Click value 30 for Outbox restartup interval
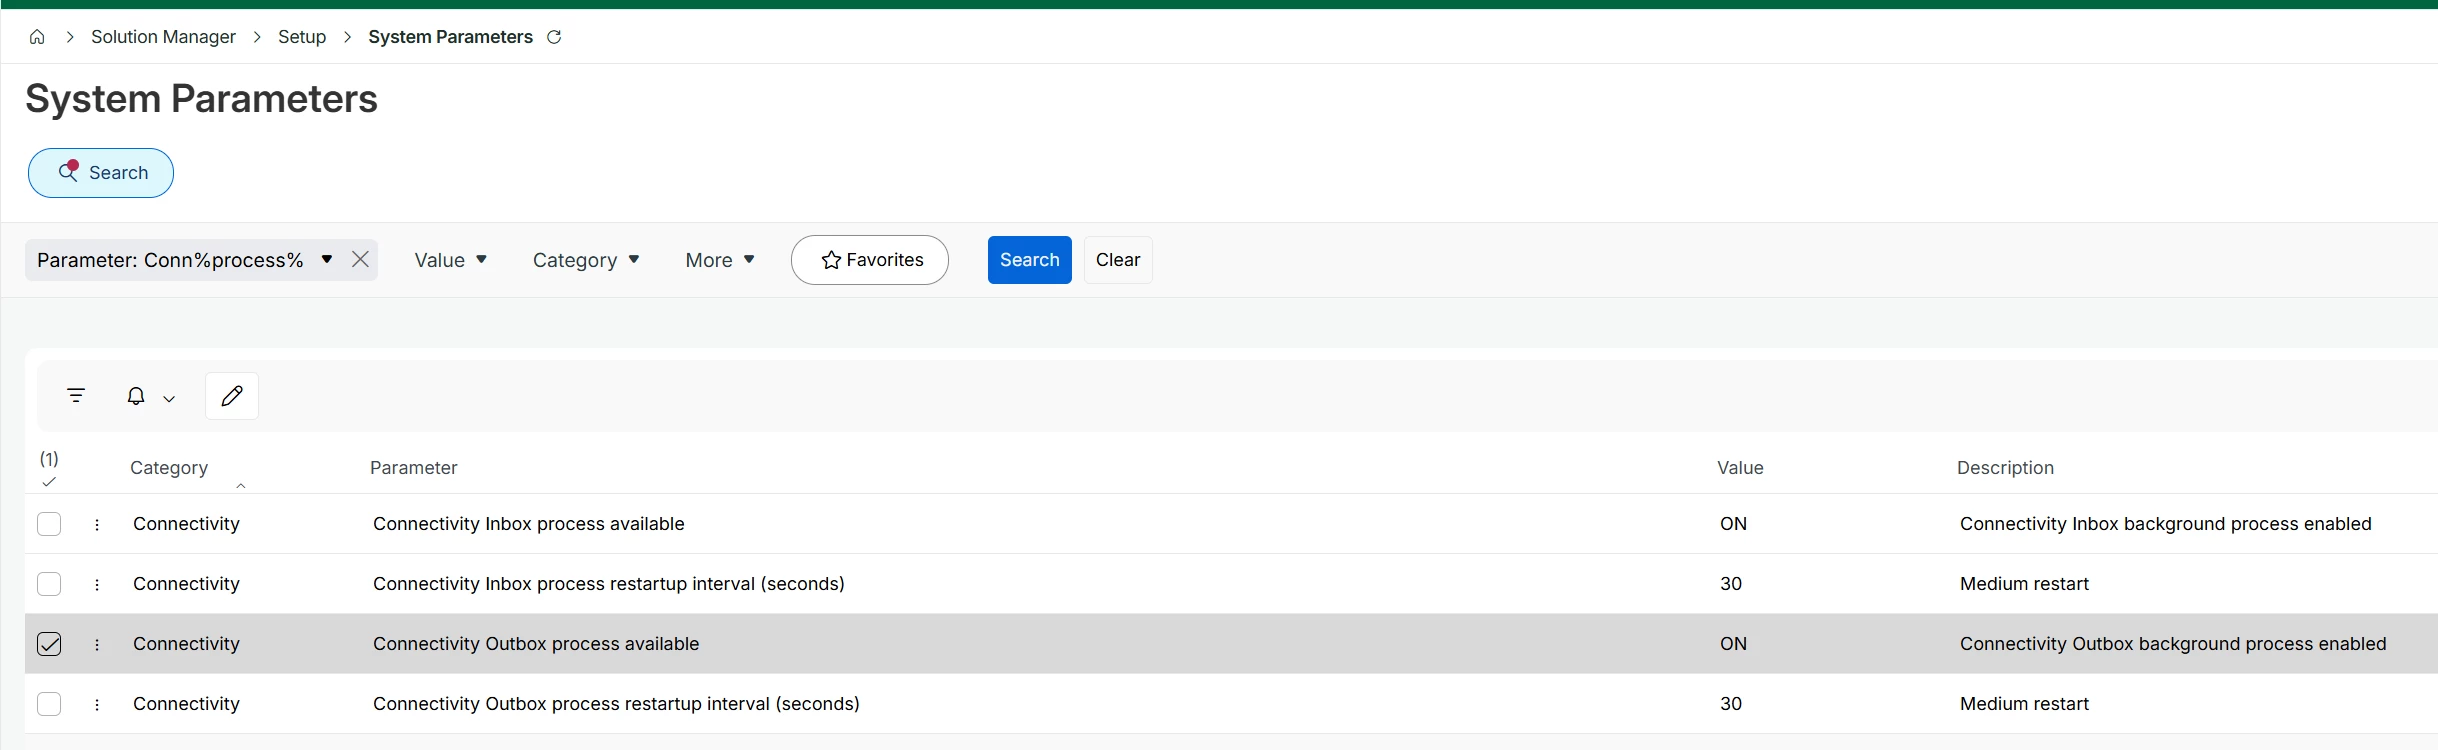The image size is (2438, 750). pos(1731,704)
